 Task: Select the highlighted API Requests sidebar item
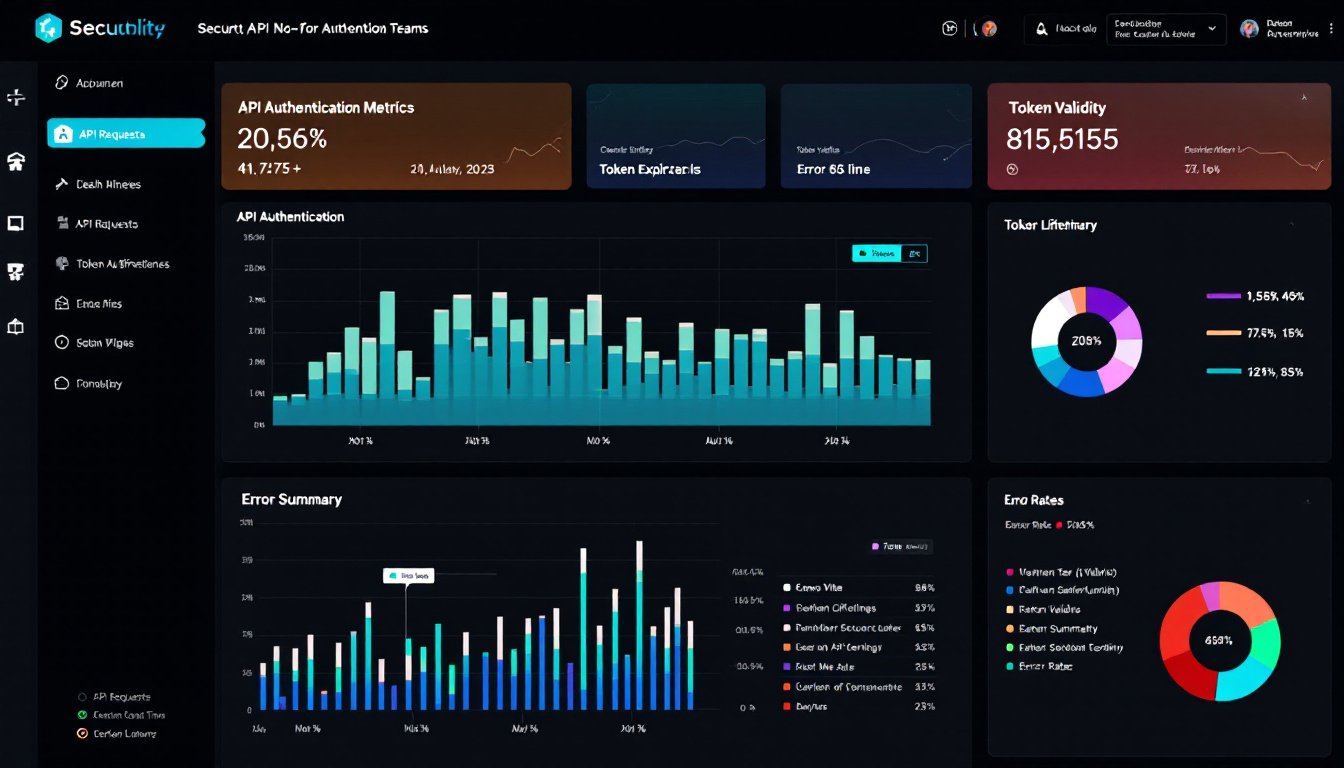[x=125, y=133]
